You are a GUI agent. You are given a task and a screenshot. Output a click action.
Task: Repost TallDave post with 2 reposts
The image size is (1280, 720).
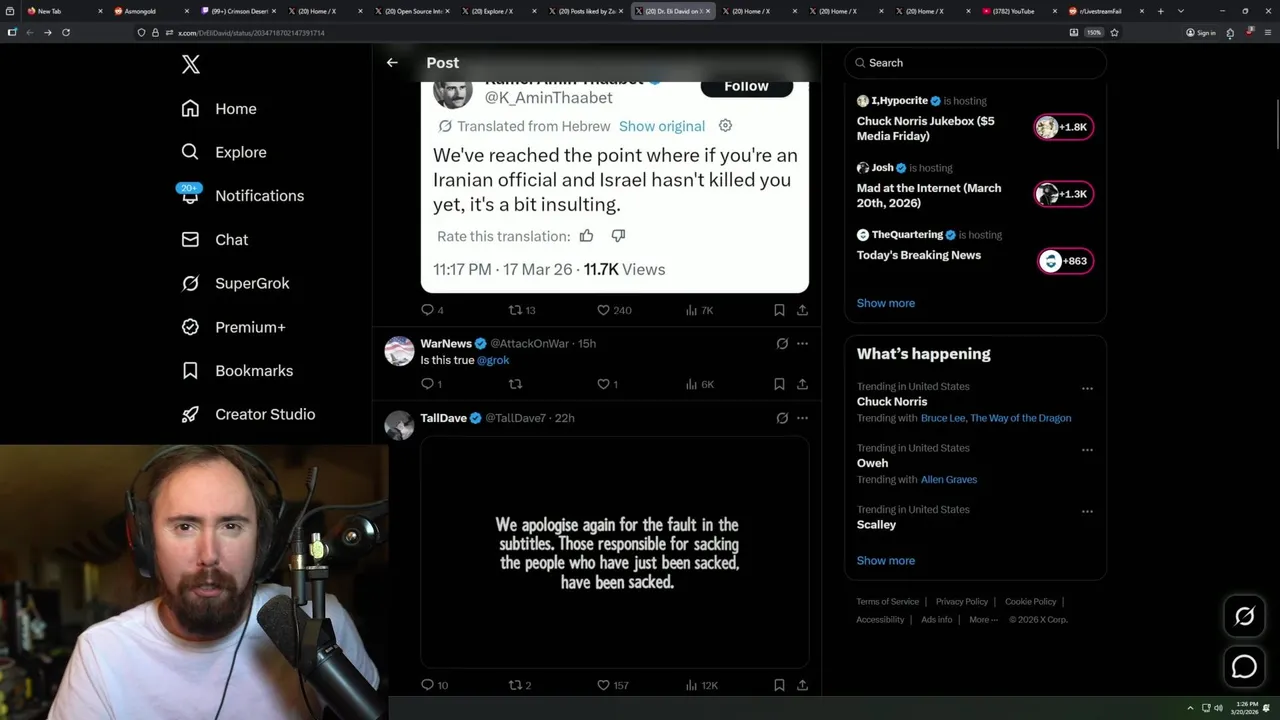[520, 685]
